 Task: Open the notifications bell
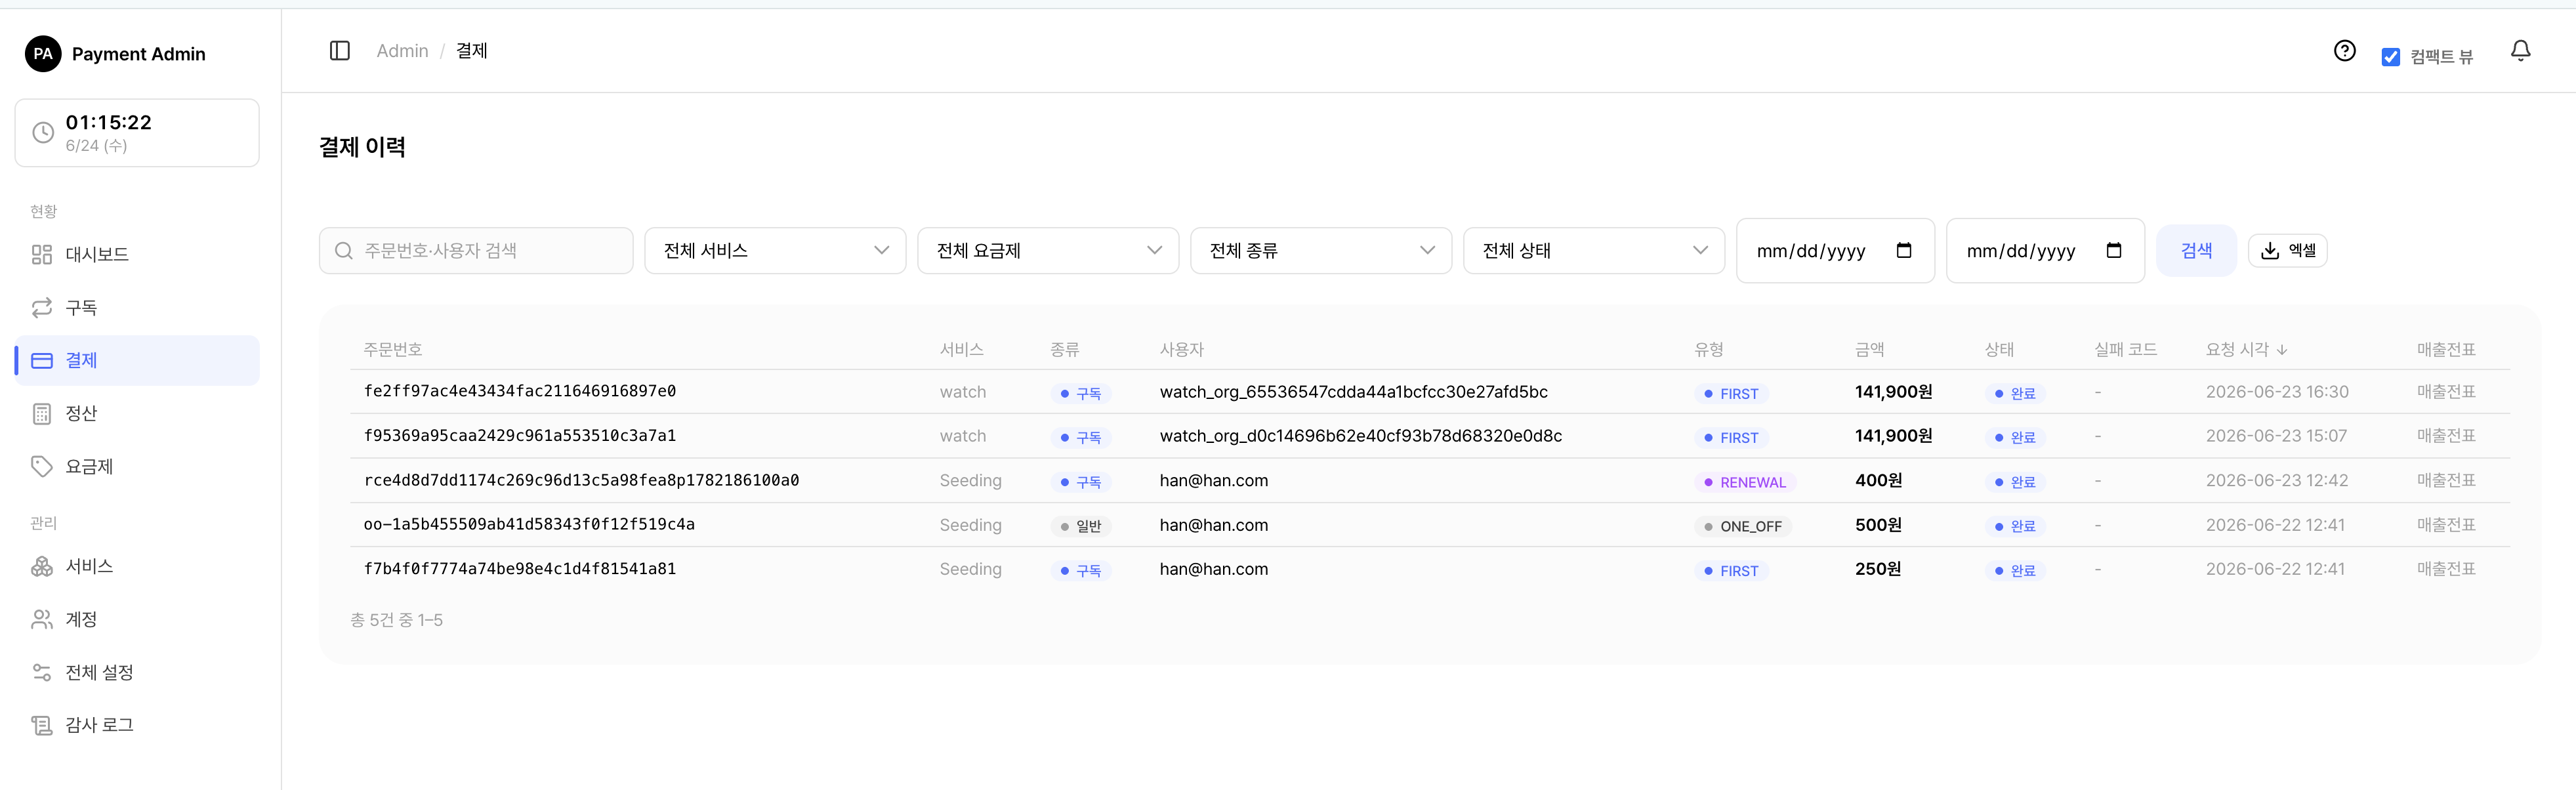[2520, 51]
